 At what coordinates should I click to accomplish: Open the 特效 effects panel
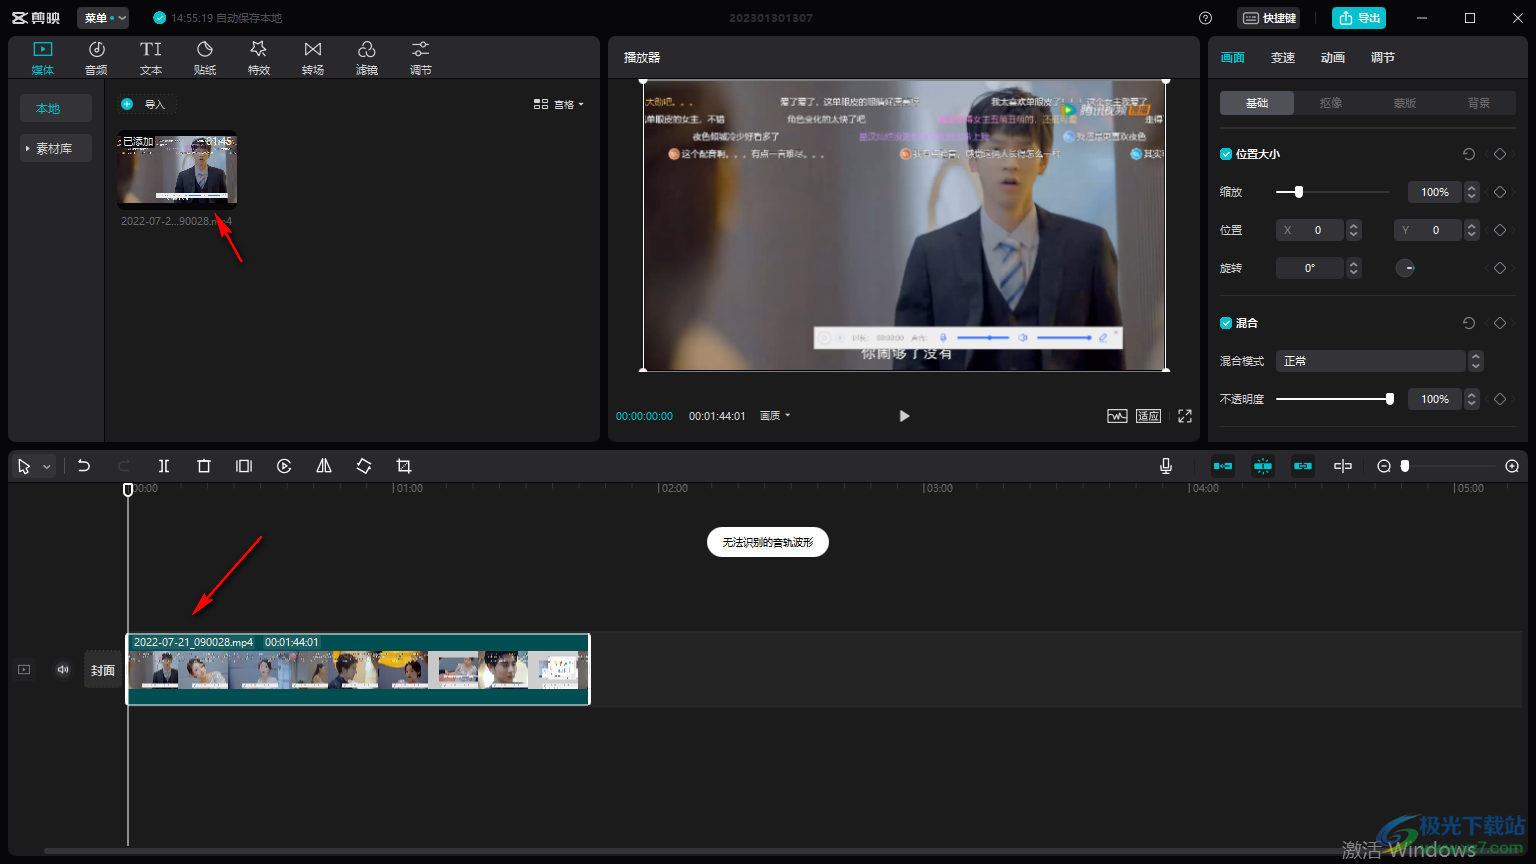[x=259, y=58]
